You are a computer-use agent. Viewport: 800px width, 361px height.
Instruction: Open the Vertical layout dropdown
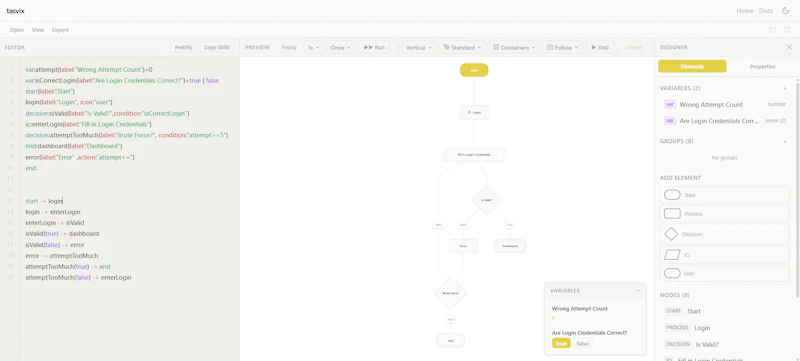tap(419, 47)
